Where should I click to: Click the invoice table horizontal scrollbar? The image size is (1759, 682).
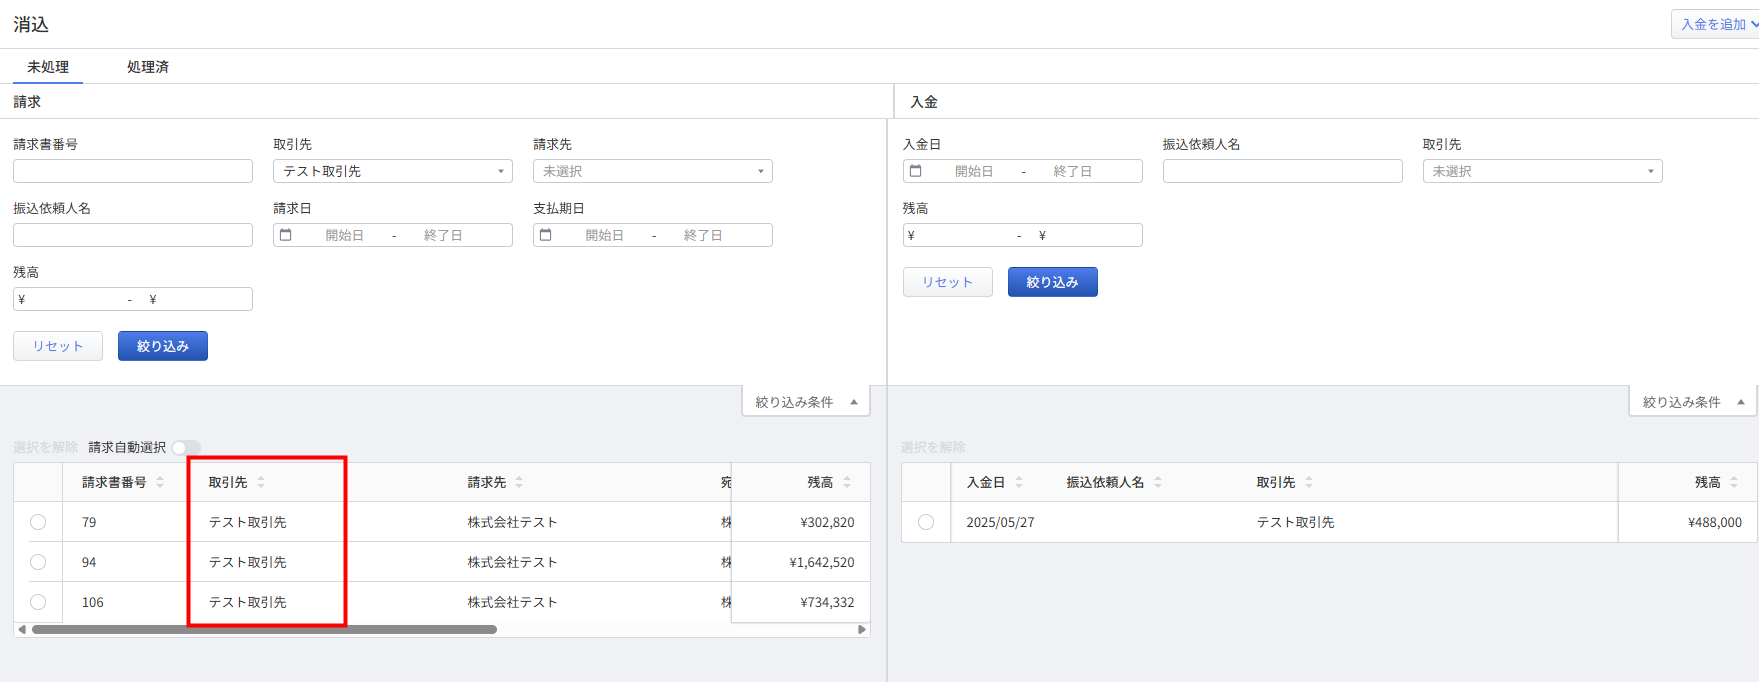264,629
